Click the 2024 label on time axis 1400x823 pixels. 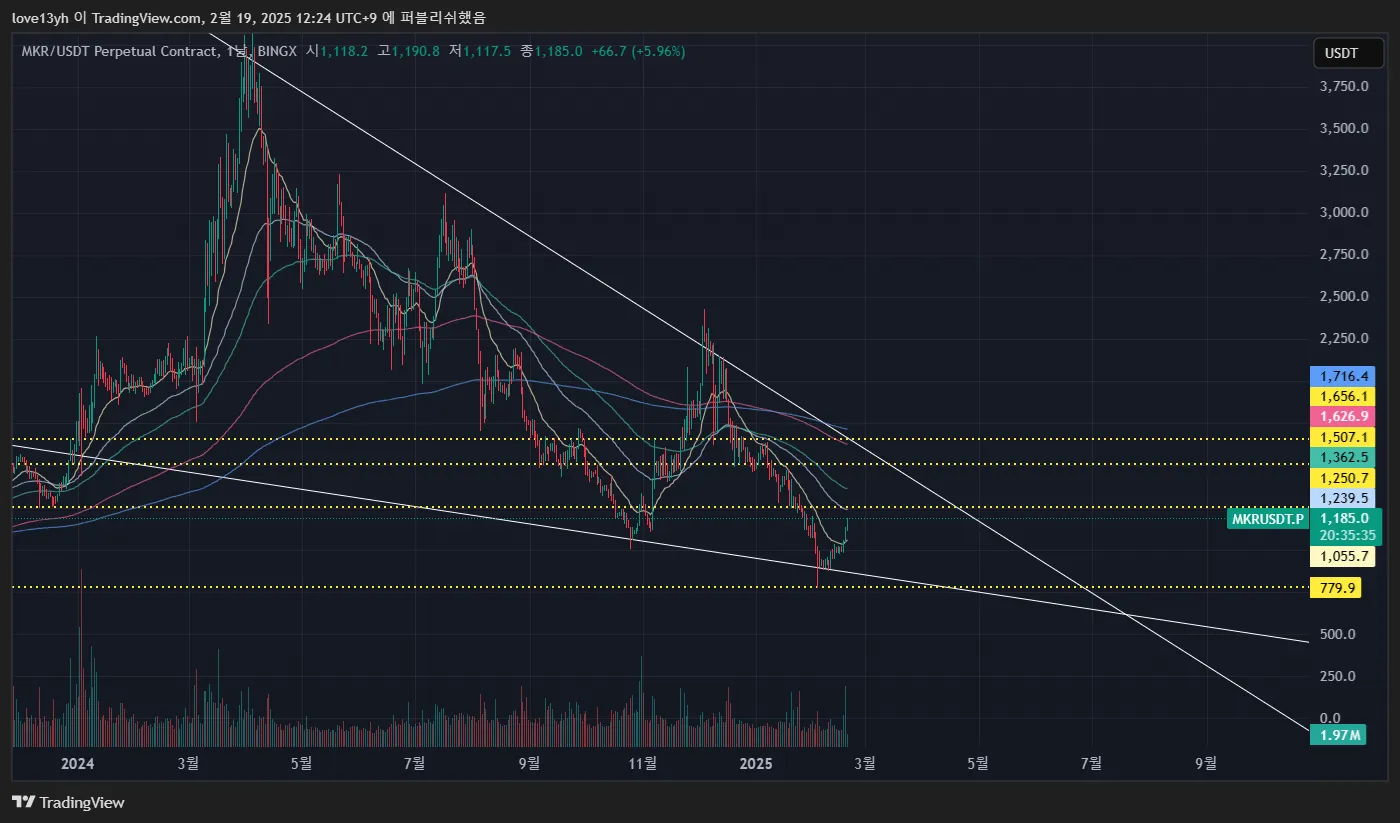[77, 764]
